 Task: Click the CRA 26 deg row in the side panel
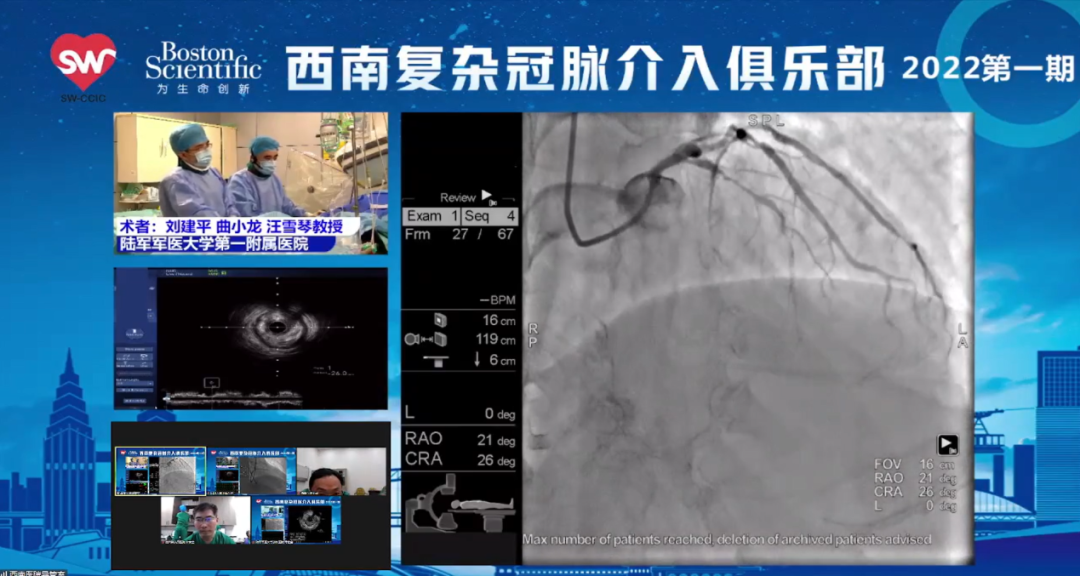click(x=459, y=460)
